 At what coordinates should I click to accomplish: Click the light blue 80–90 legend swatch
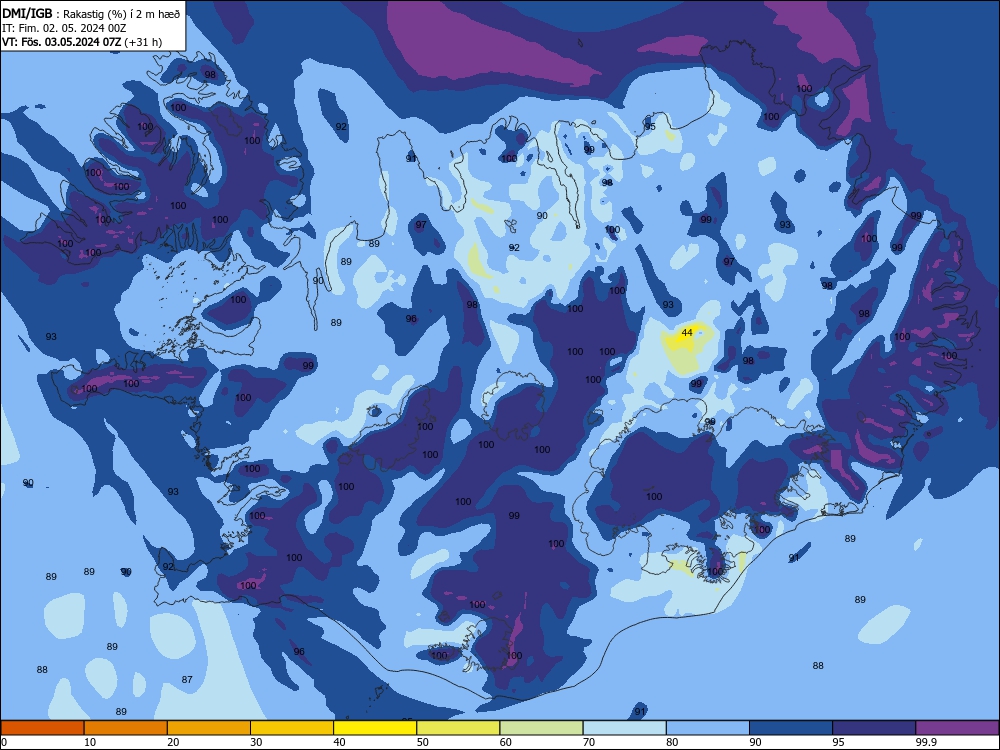708,728
